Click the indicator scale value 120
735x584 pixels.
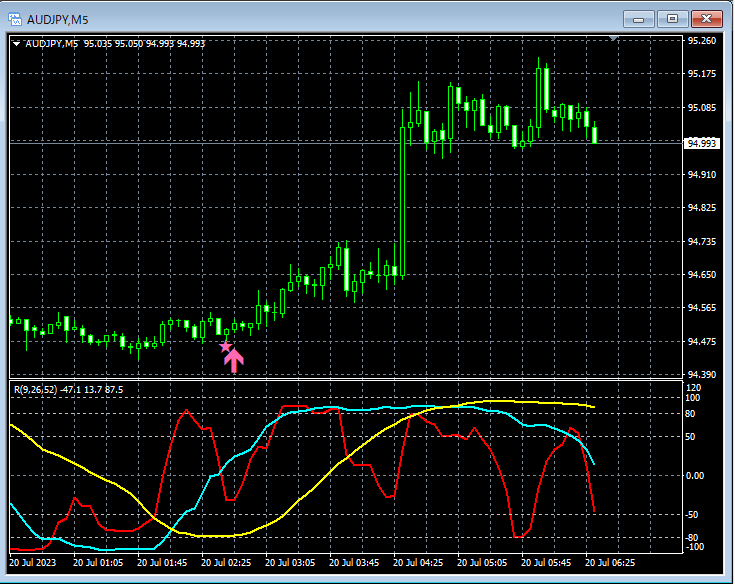pyautogui.click(x=693, y=388)
